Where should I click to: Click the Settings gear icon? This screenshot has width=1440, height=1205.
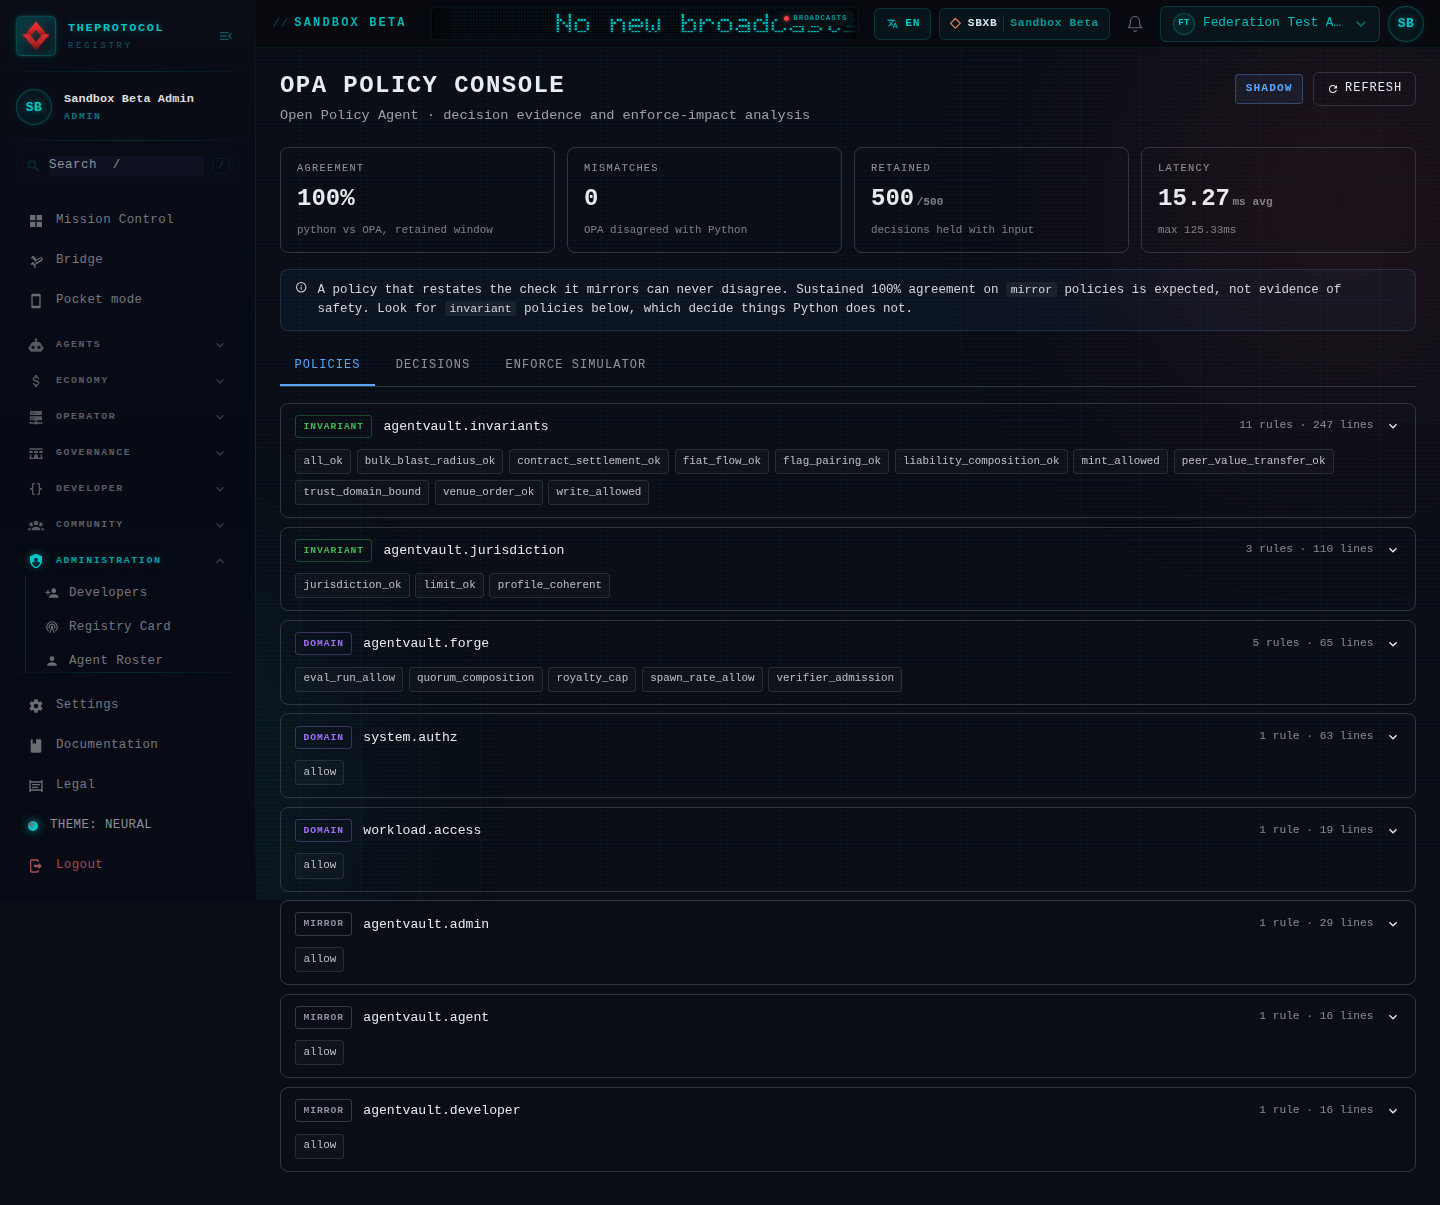(x=36, y=705)
